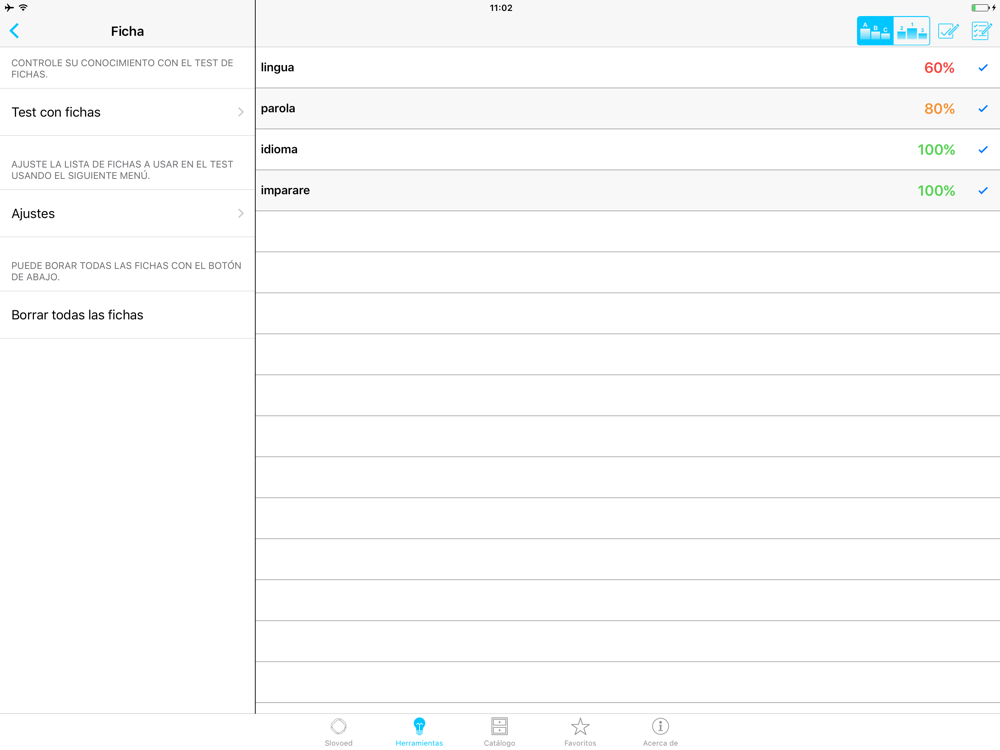Image resolution: width=1000 pixels, height=750 pixels.
Task: Expand the Test con fichas chevron
Action: 240,112
